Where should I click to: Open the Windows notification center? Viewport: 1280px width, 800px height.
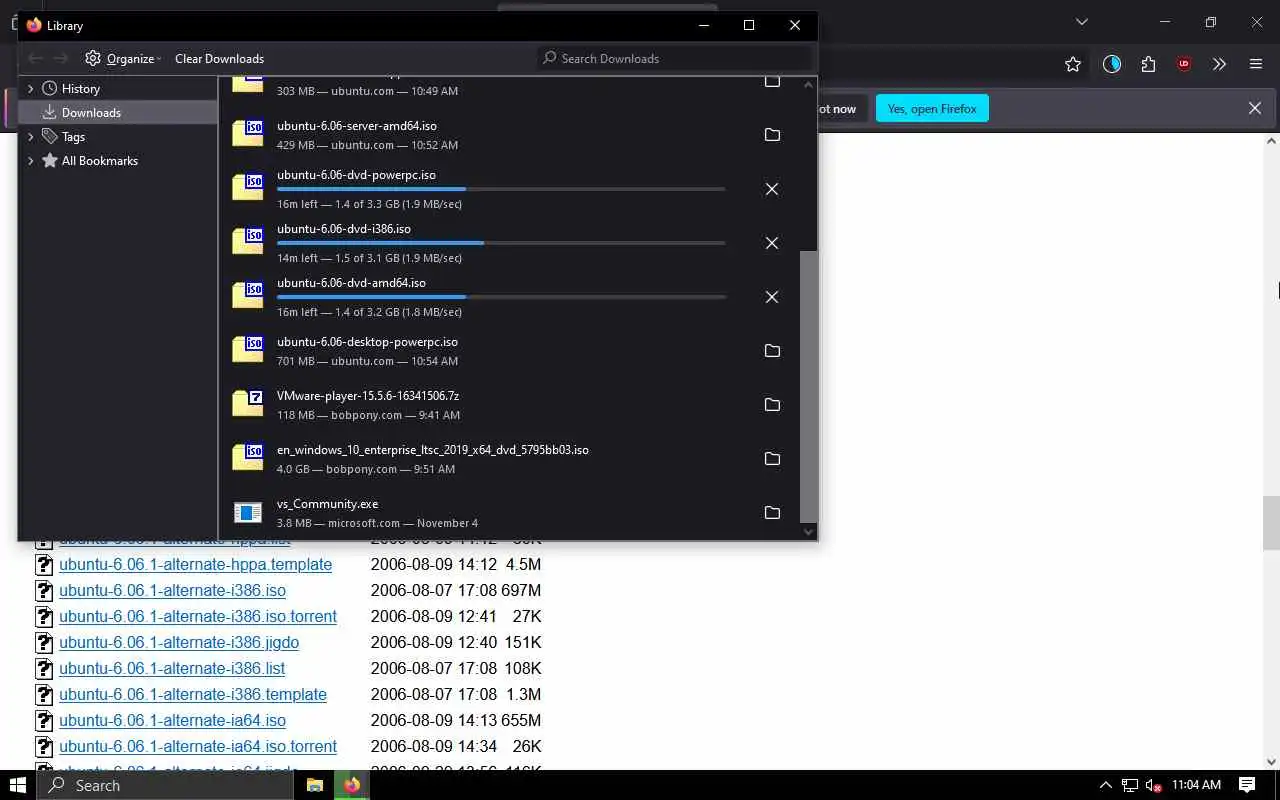(x=1247, y=785)
